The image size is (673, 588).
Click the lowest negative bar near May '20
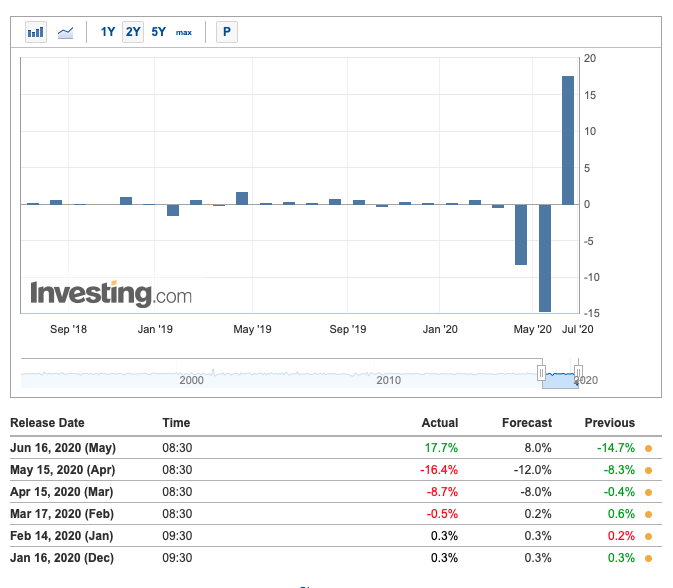544,258
